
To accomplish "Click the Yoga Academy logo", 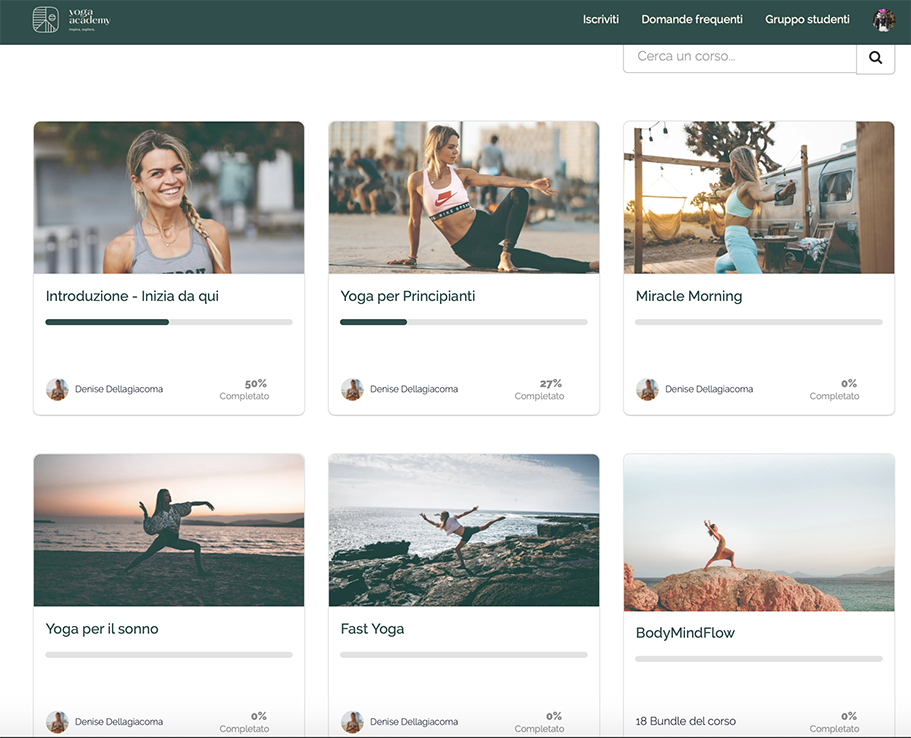I will click(x=71, y=20).
